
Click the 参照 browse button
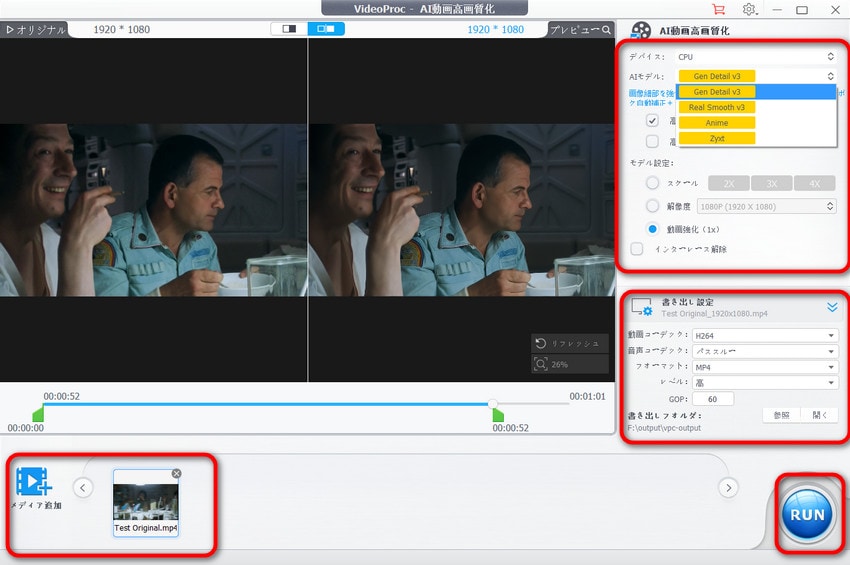pos(781,415)
